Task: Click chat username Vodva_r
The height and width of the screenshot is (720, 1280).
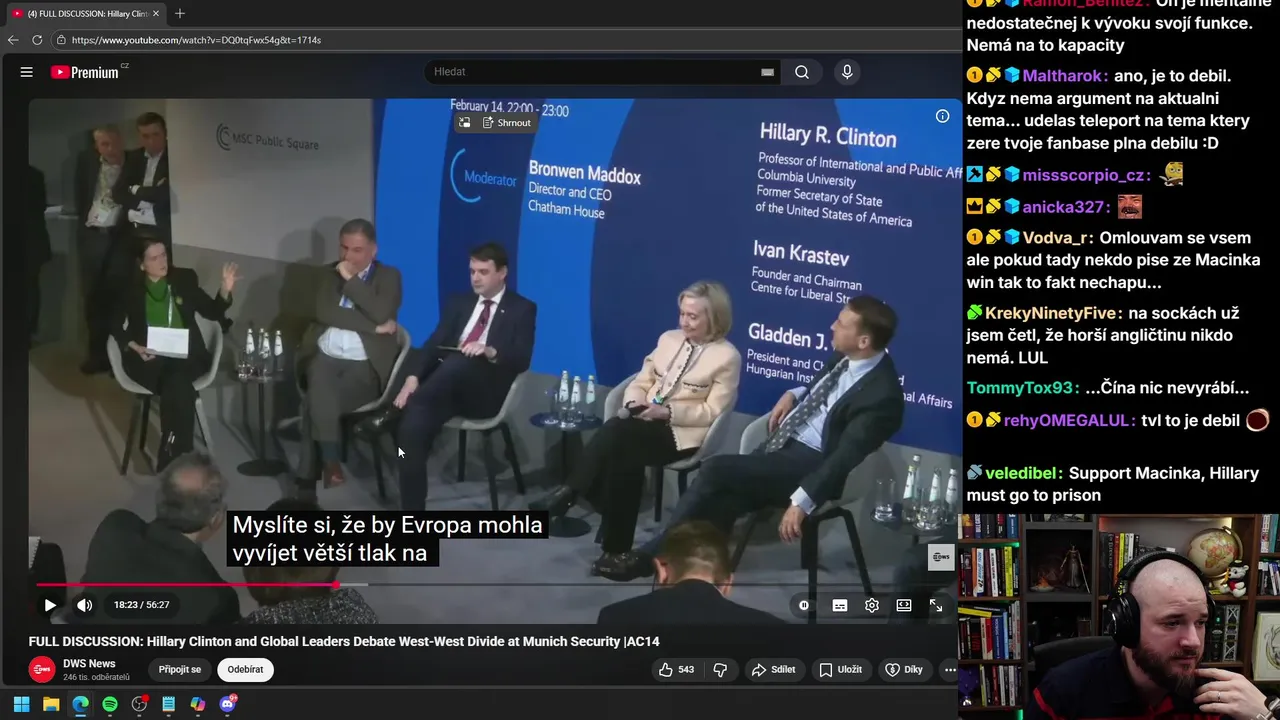Action: [1056, 238]
